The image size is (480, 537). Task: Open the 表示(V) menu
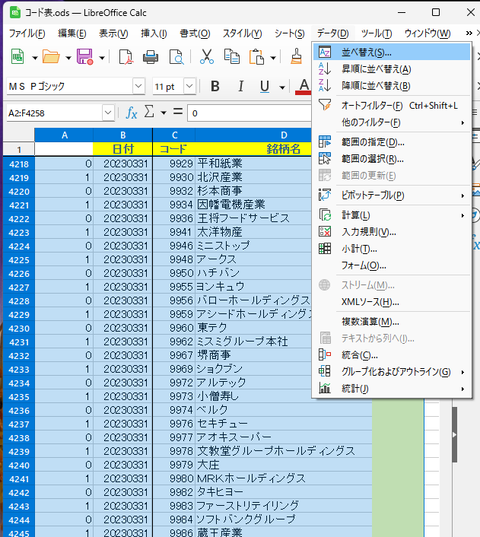pos(113,33)
